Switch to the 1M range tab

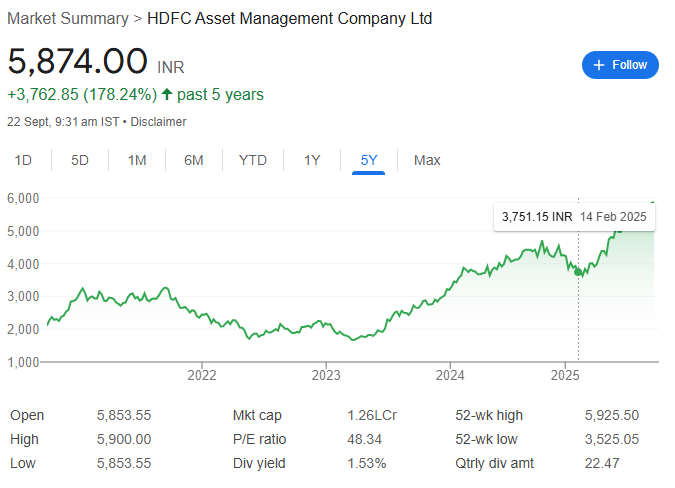137,161
